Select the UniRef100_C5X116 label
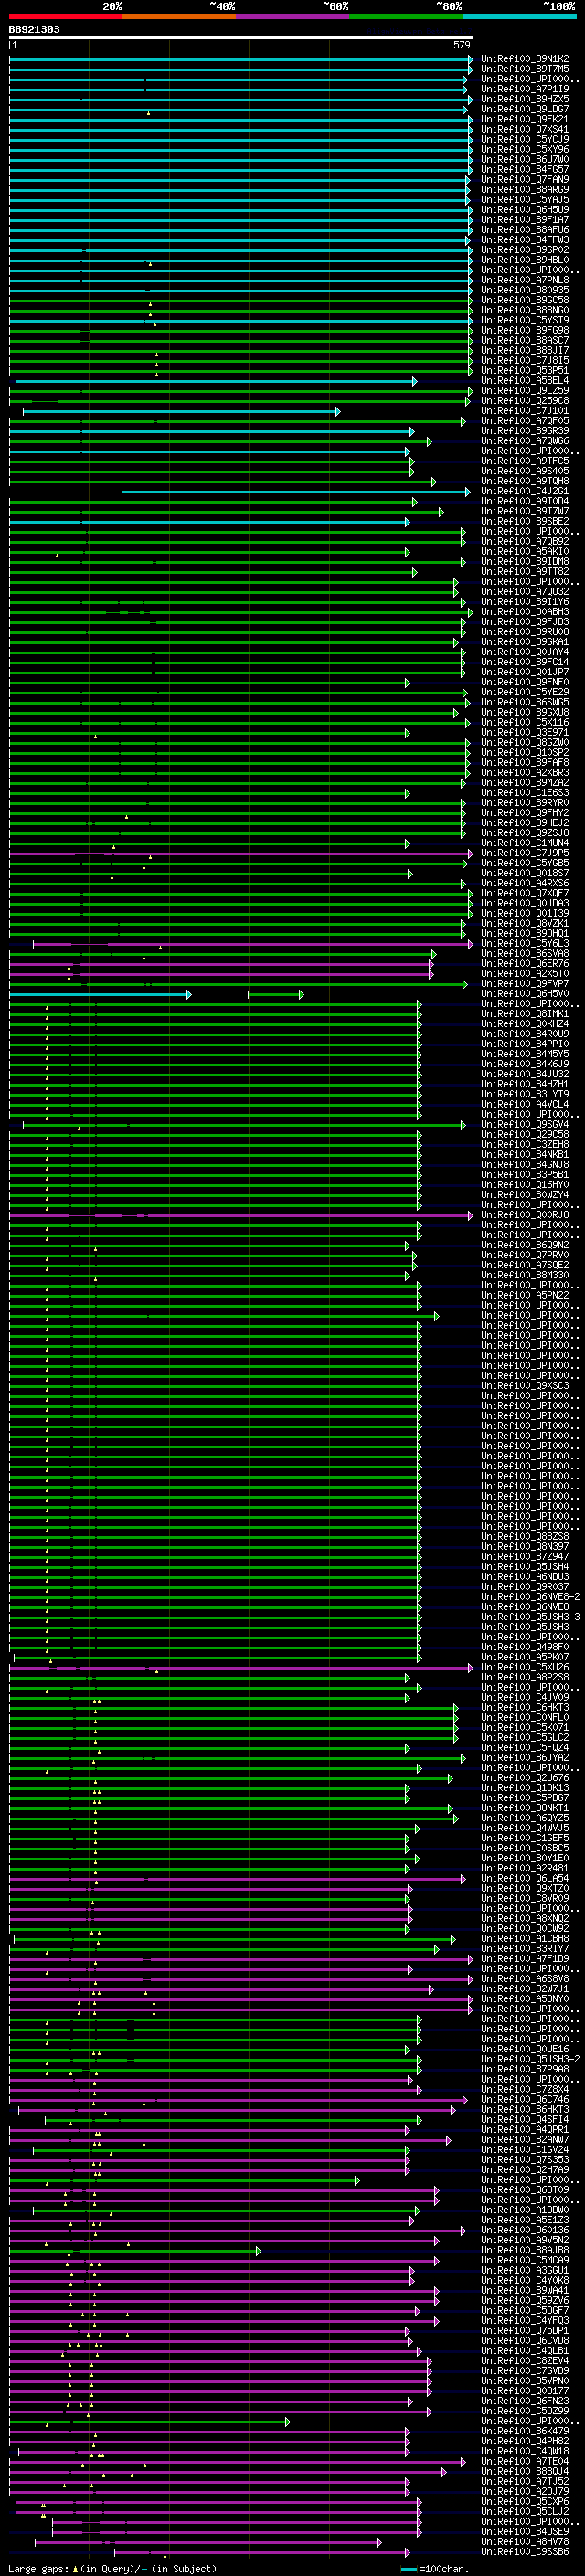 525,722
